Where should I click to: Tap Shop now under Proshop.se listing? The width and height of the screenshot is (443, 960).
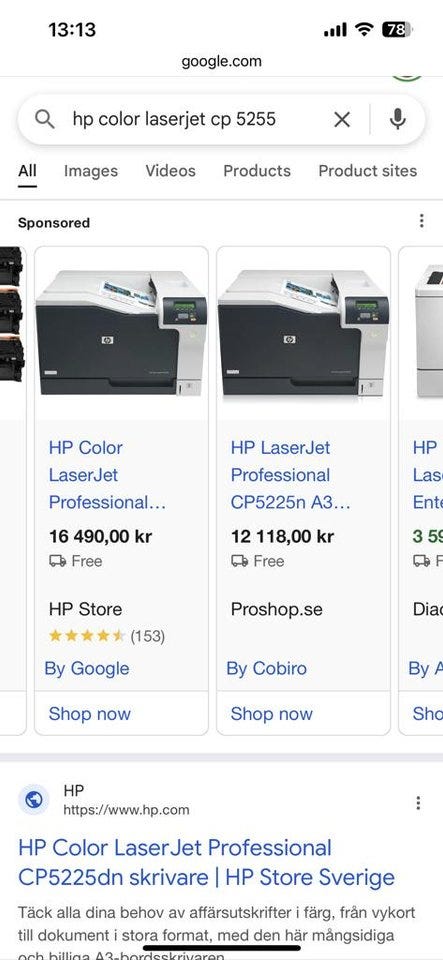click(272, 713)
